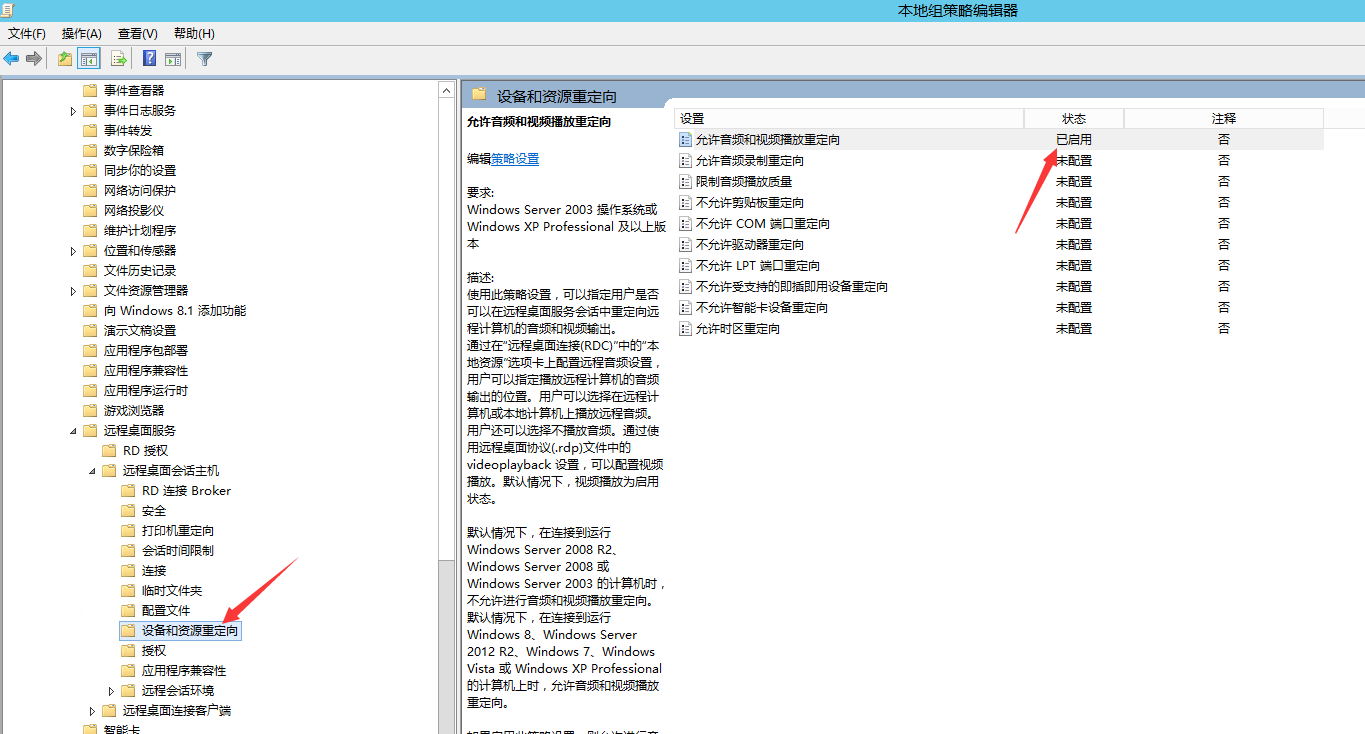The height and width of the screenshot is (734, 1365).
Task: Open the 操作(A) menu
Action: tap(82, 34)
